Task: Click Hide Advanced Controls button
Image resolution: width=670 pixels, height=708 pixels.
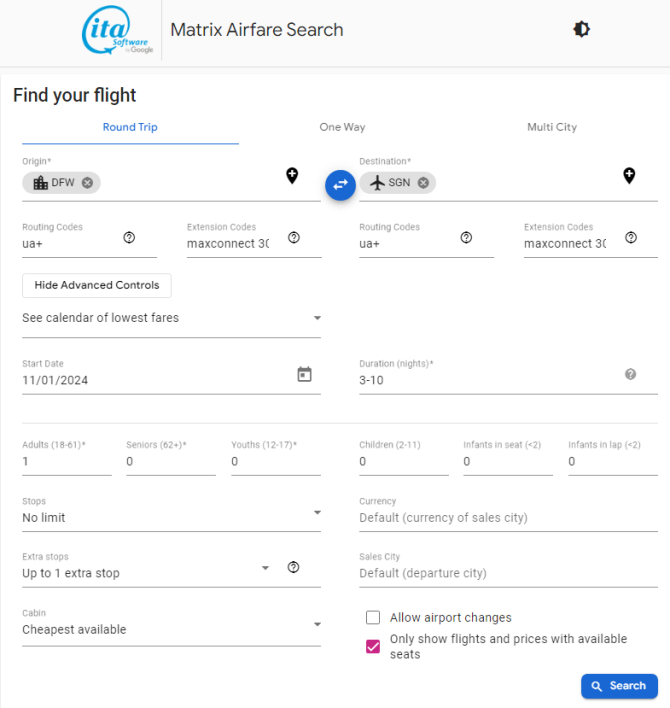Action: coord(97,285)
